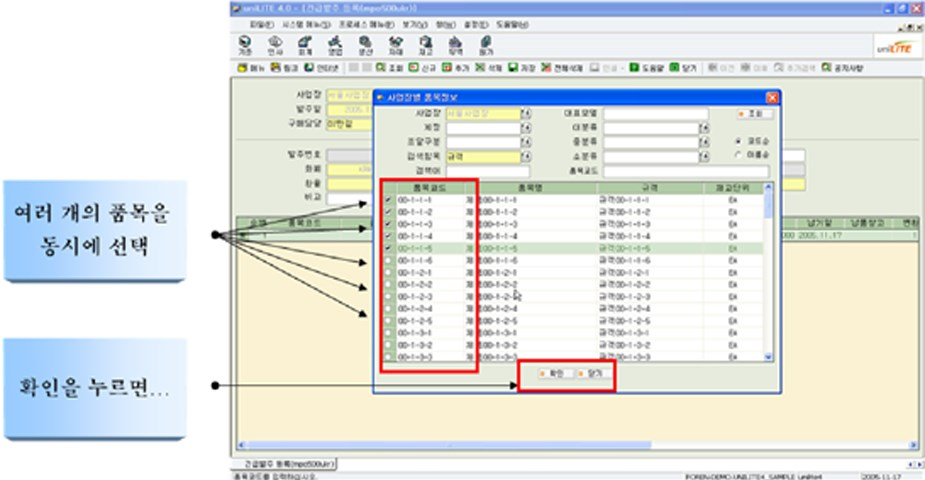Viewport: 925px width, 480px height.
Task: Open the 생산 module icon
Action: click(x=365, y=45)
